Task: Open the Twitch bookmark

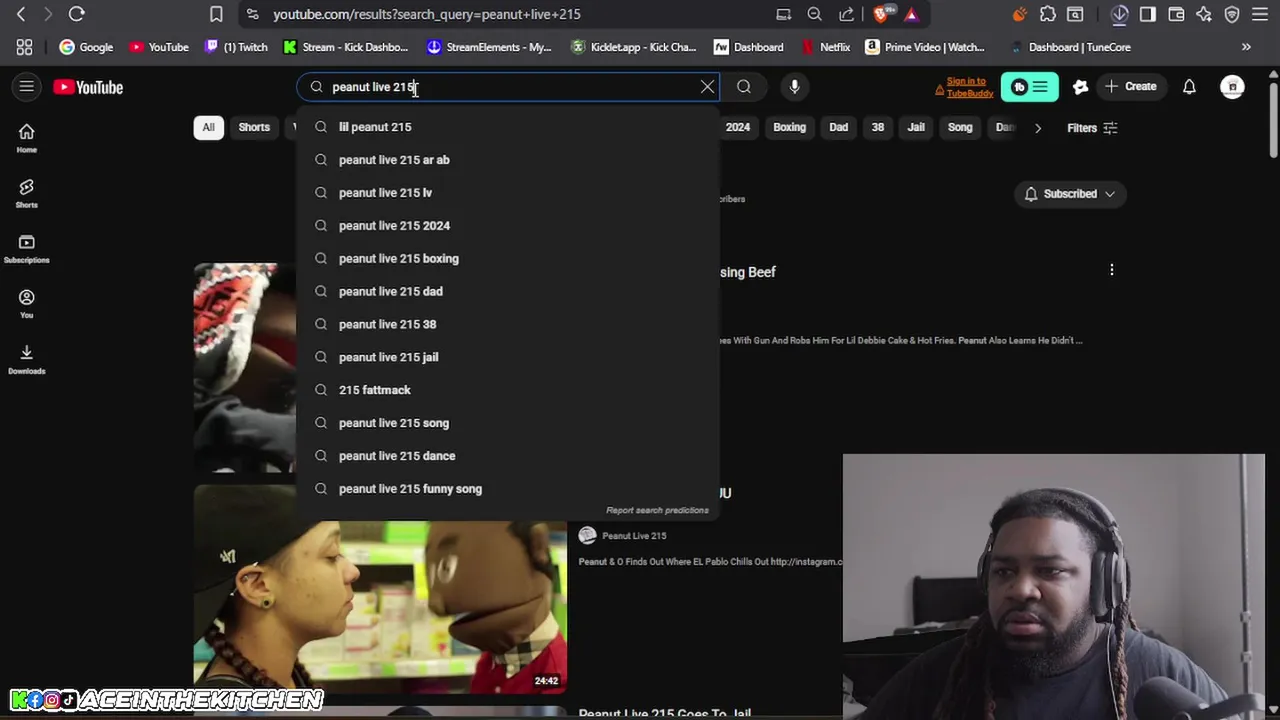Action: (x=236, y=47)
